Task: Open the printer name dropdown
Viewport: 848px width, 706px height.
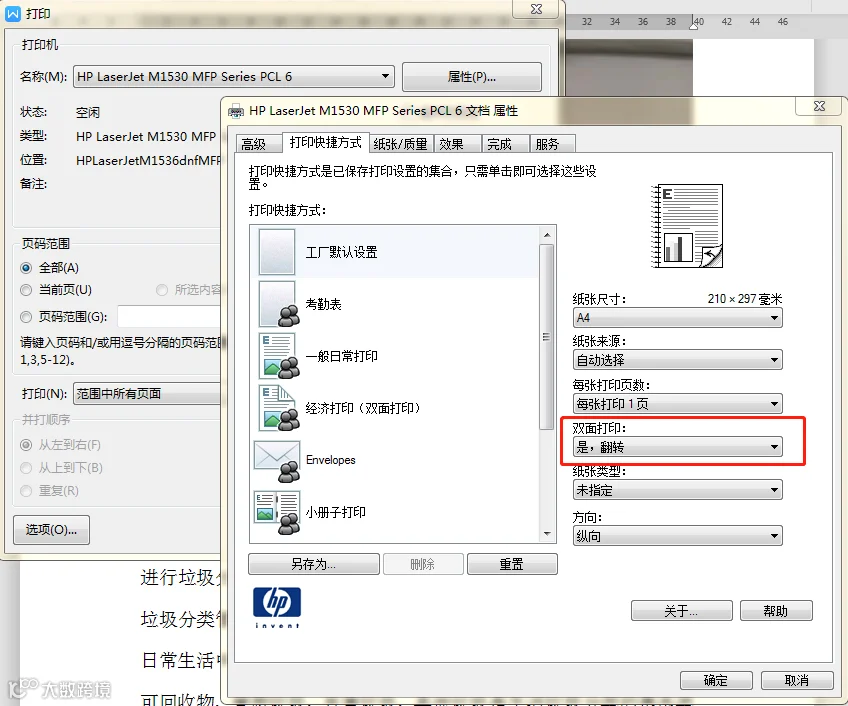Action: (234, 76)
